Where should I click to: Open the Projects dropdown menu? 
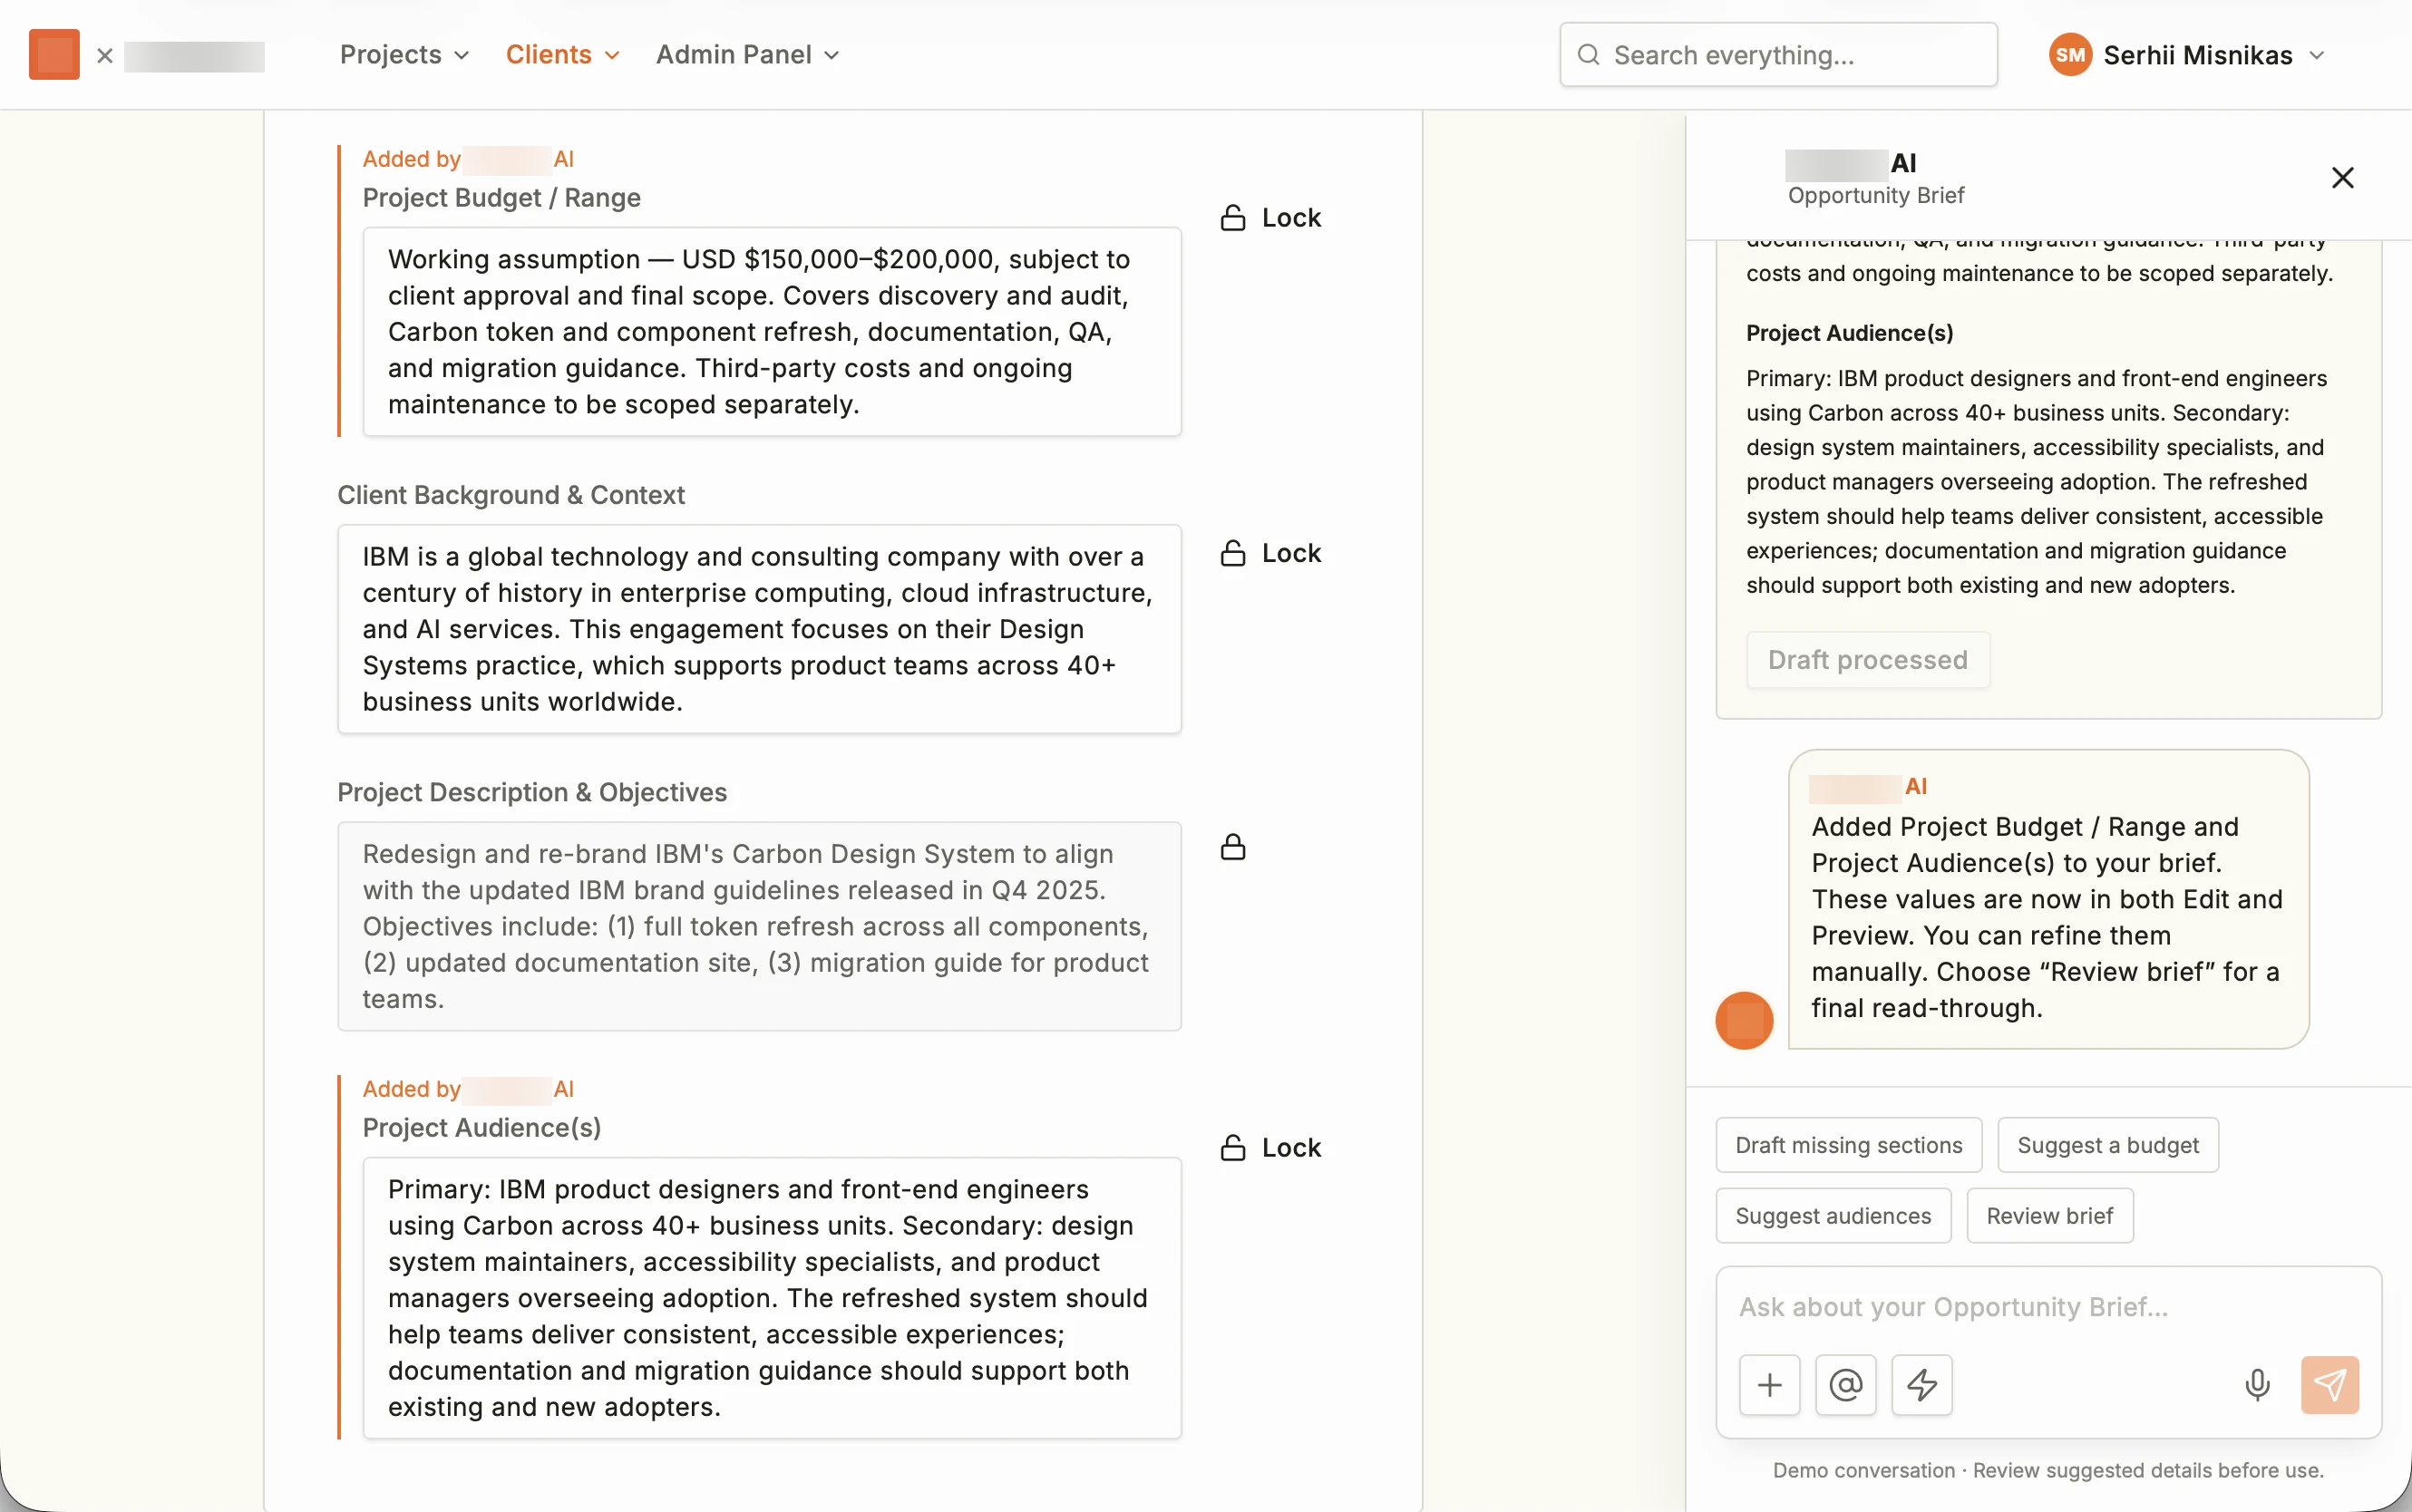pos(404,55)
